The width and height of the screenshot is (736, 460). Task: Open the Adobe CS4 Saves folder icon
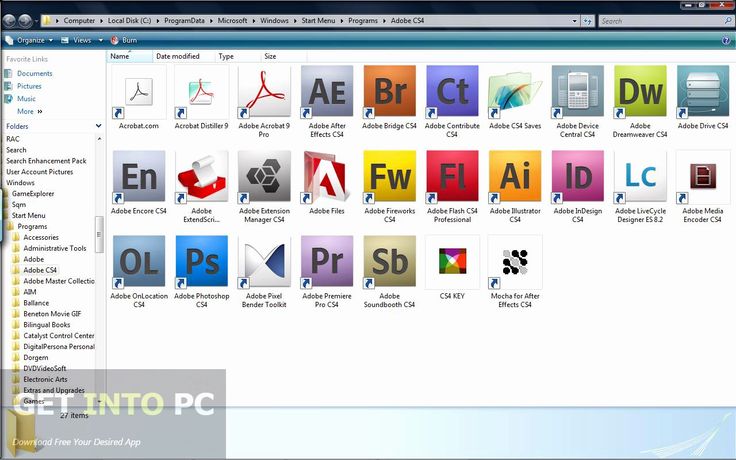pyautogui.click(x=515, y=92)
